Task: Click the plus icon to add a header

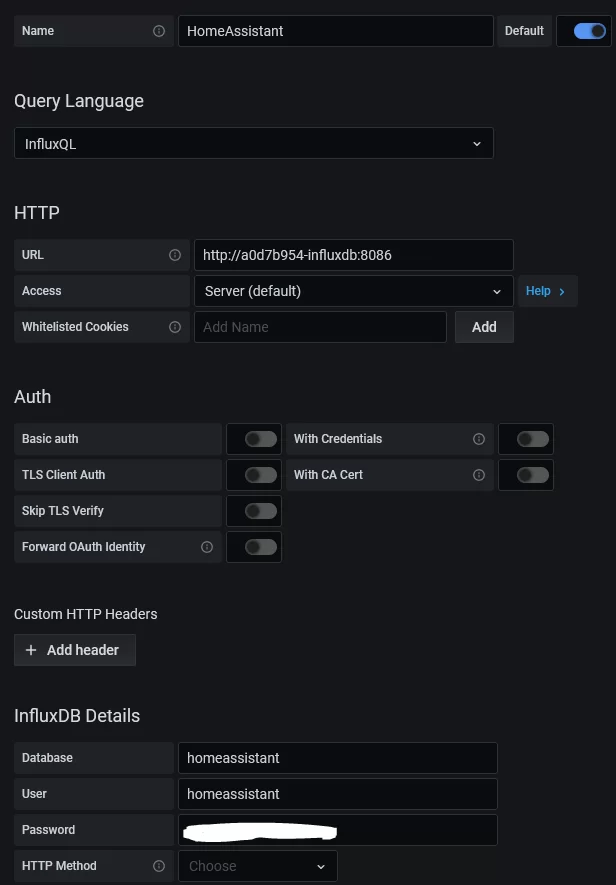Action: click(x=31, y=650)
